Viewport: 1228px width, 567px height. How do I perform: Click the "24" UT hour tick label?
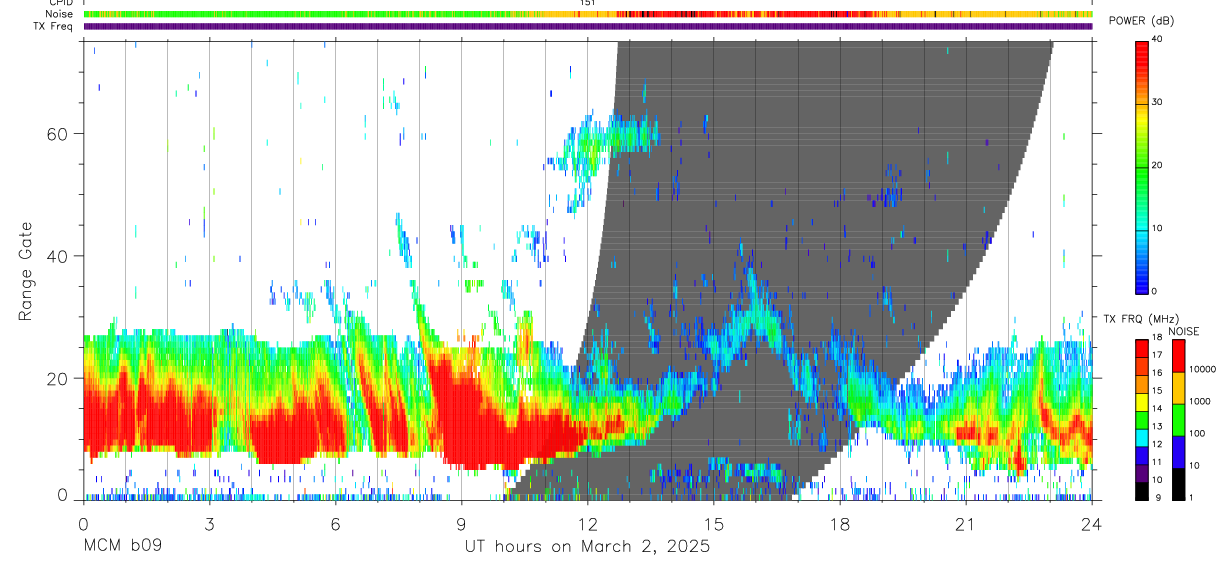[x=1092, y=524]
